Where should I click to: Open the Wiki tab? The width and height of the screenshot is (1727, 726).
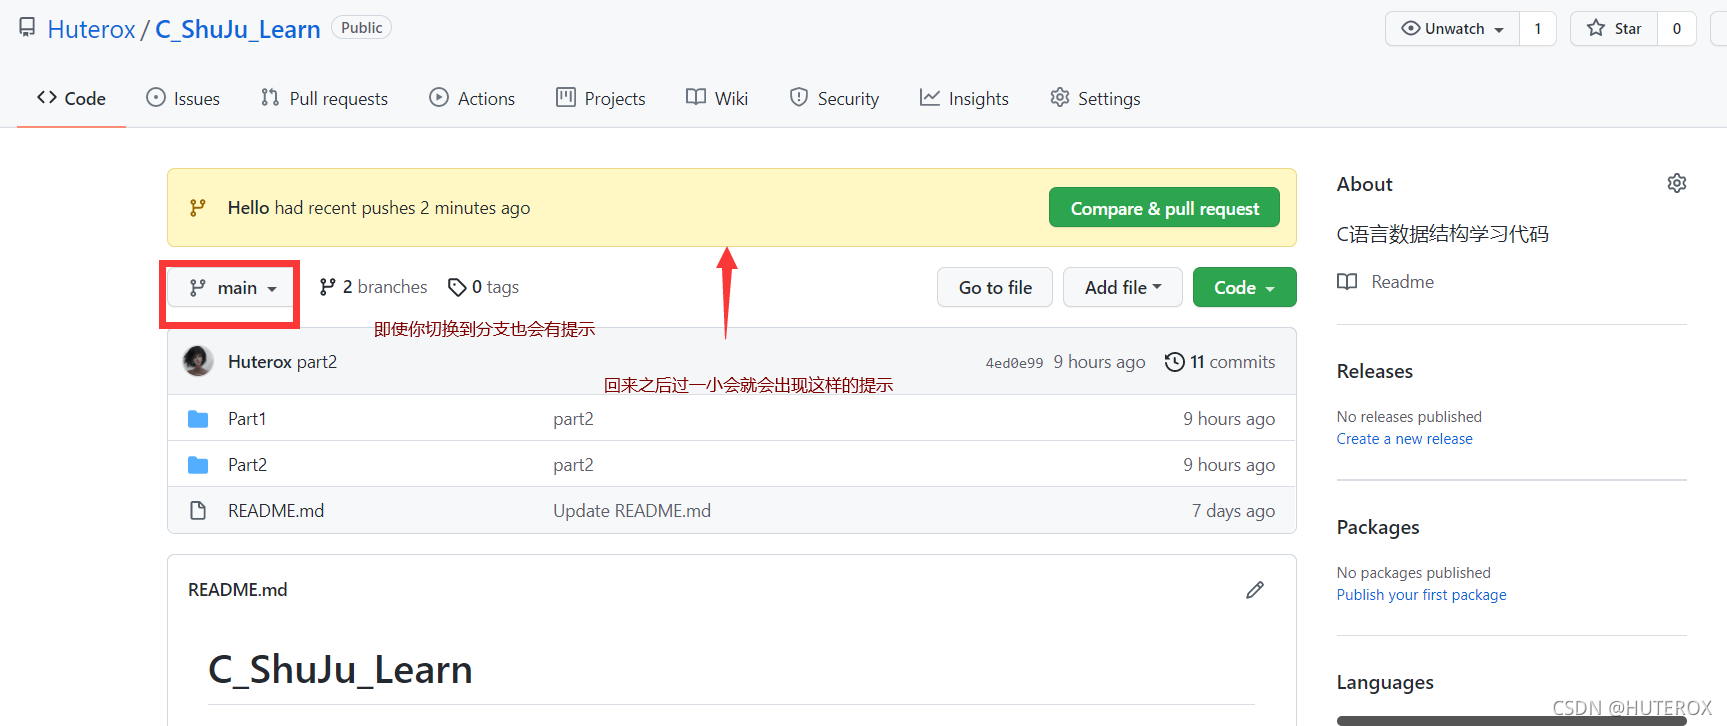(717, 98)
